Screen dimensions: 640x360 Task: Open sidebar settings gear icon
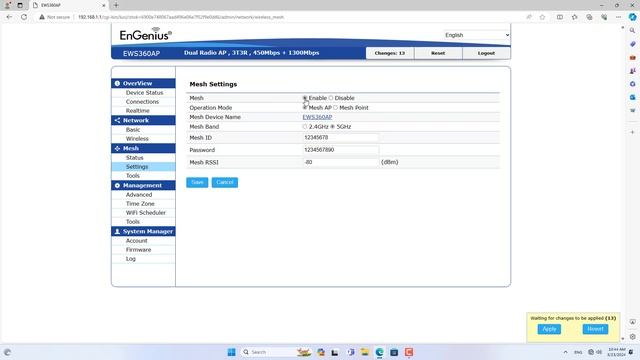[x=633, y=337]
